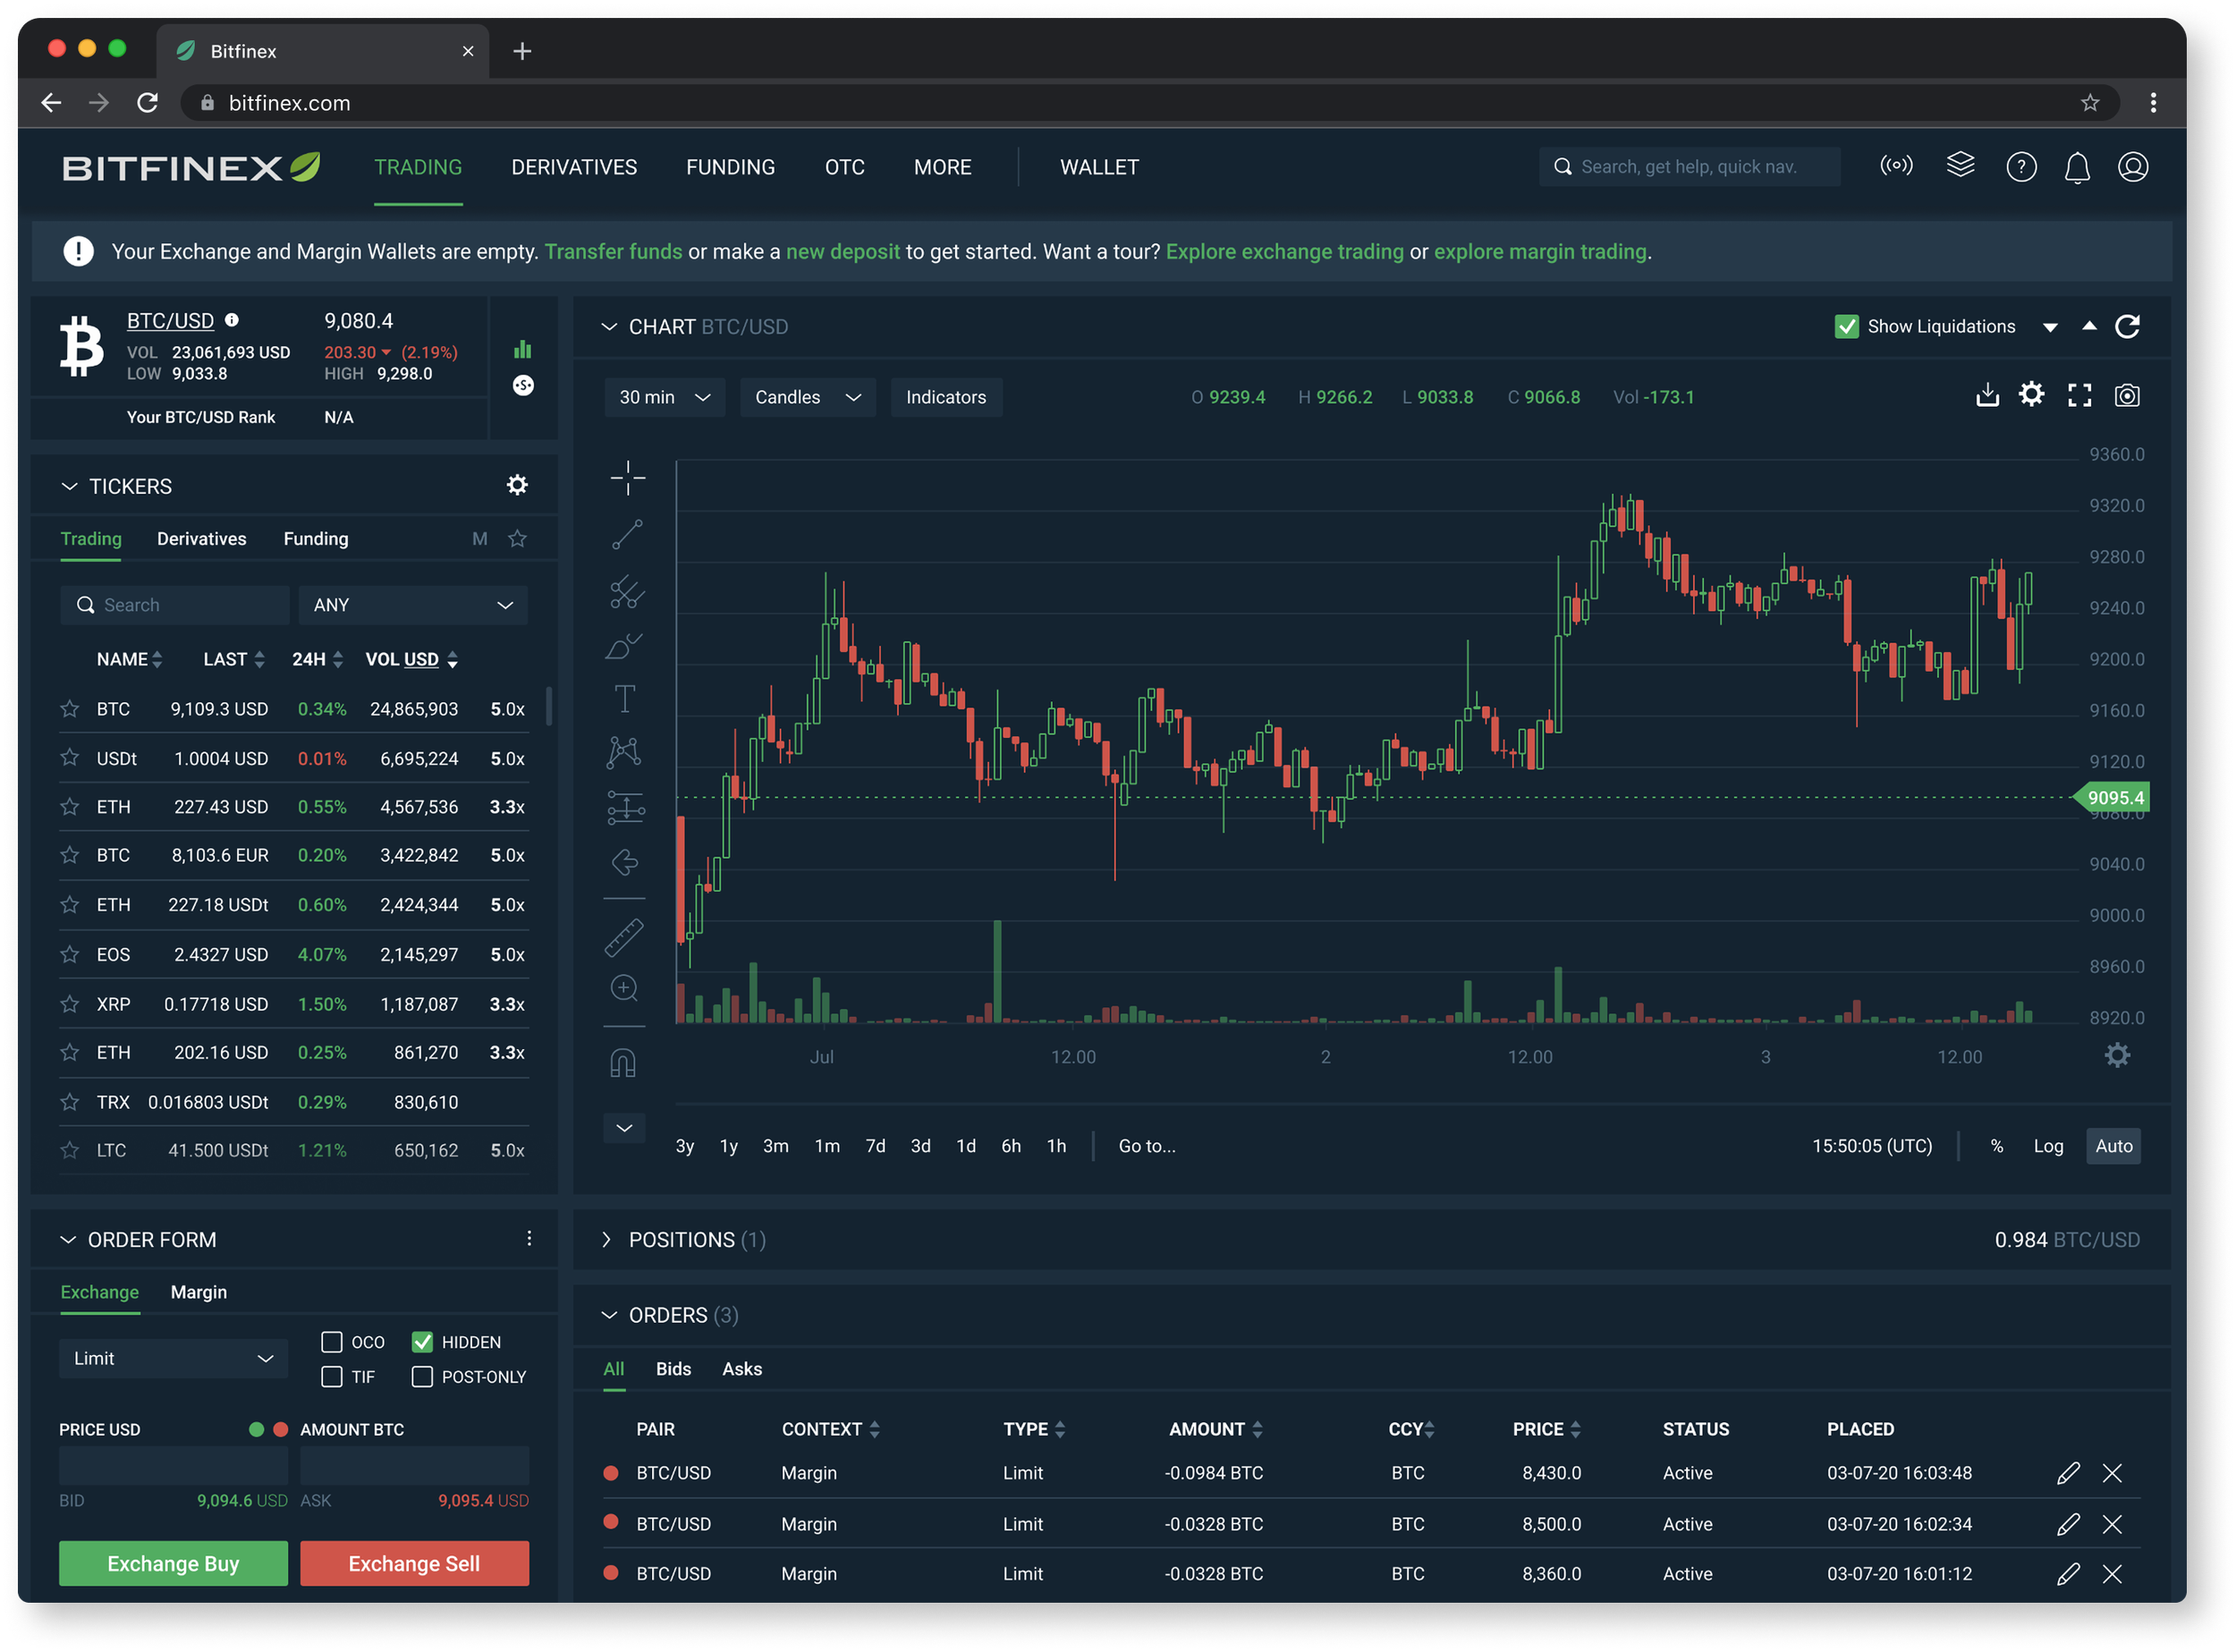Select the pitchfork drawing tool
The image size is (2236, 1652).
(627, 592)
